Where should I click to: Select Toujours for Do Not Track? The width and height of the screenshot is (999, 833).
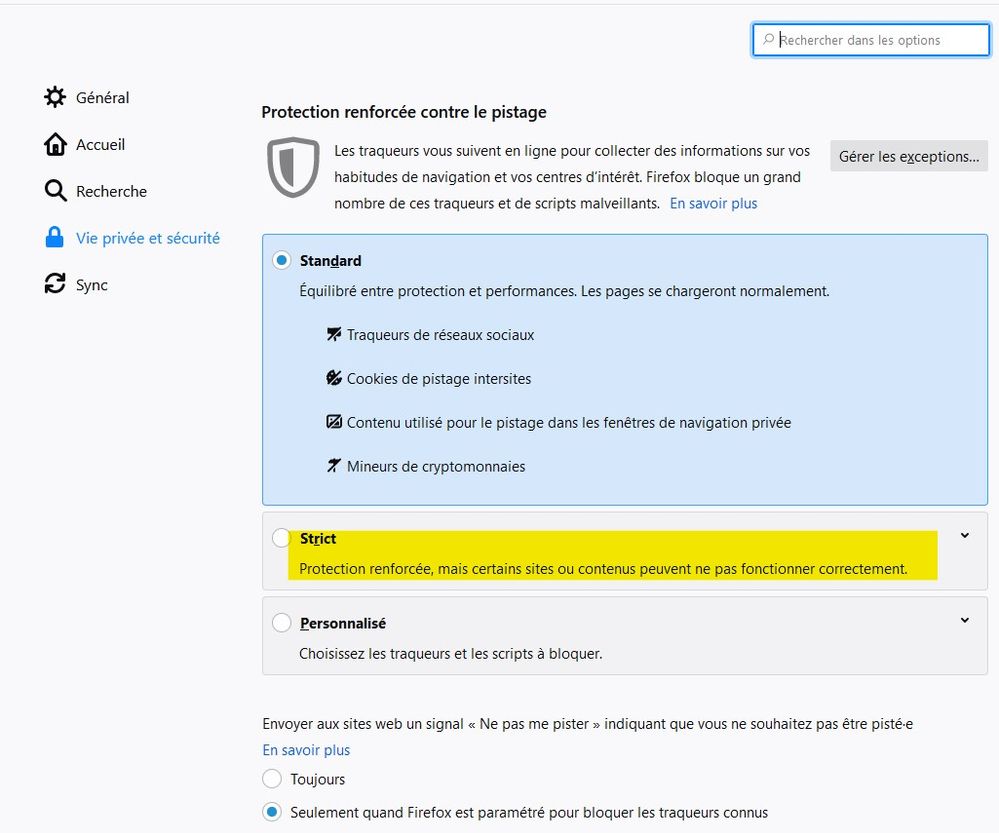coord(272,779)
